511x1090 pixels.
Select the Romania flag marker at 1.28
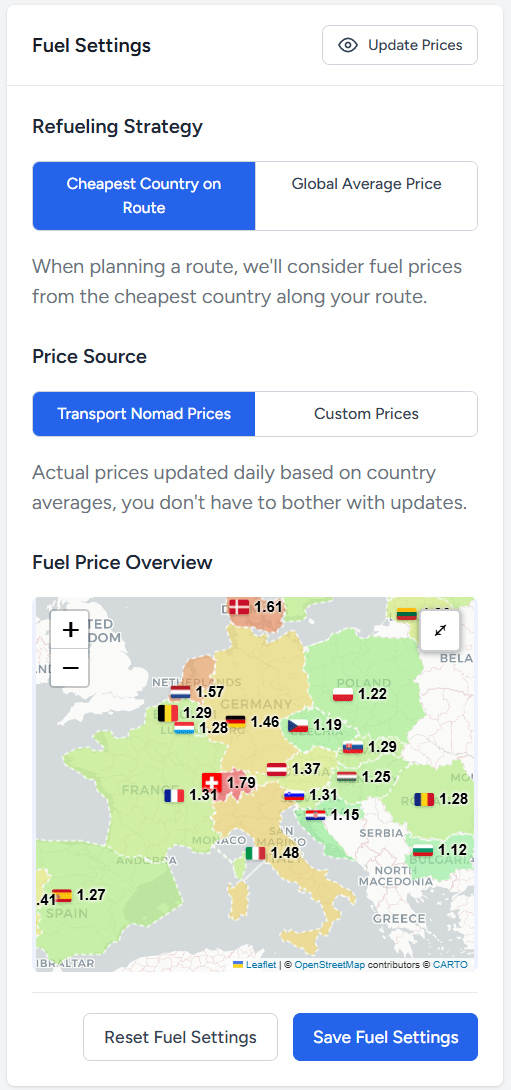coord(424,799)
